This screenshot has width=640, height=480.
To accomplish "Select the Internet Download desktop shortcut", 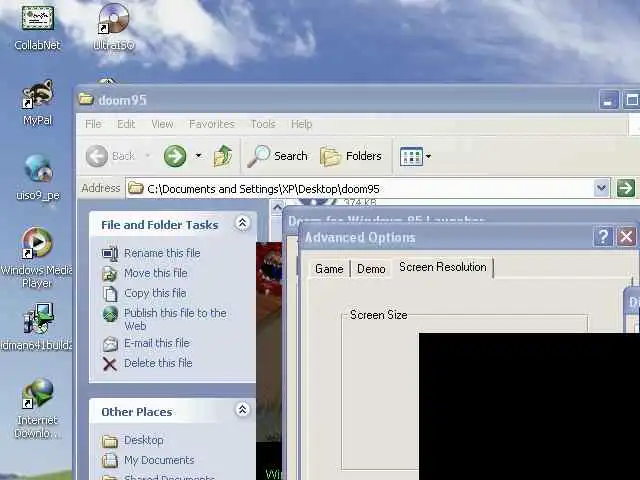I will click(x=37, y=408).
